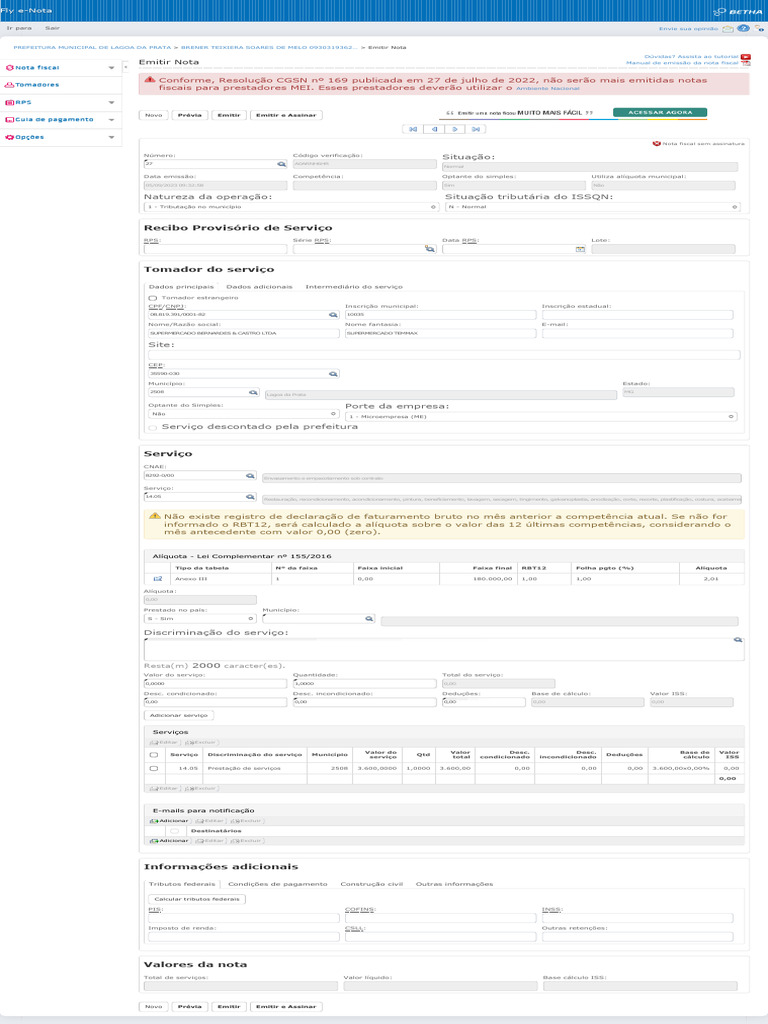
Task: Open the Condições de pagamento tab
Action: (x=277, y=884)
